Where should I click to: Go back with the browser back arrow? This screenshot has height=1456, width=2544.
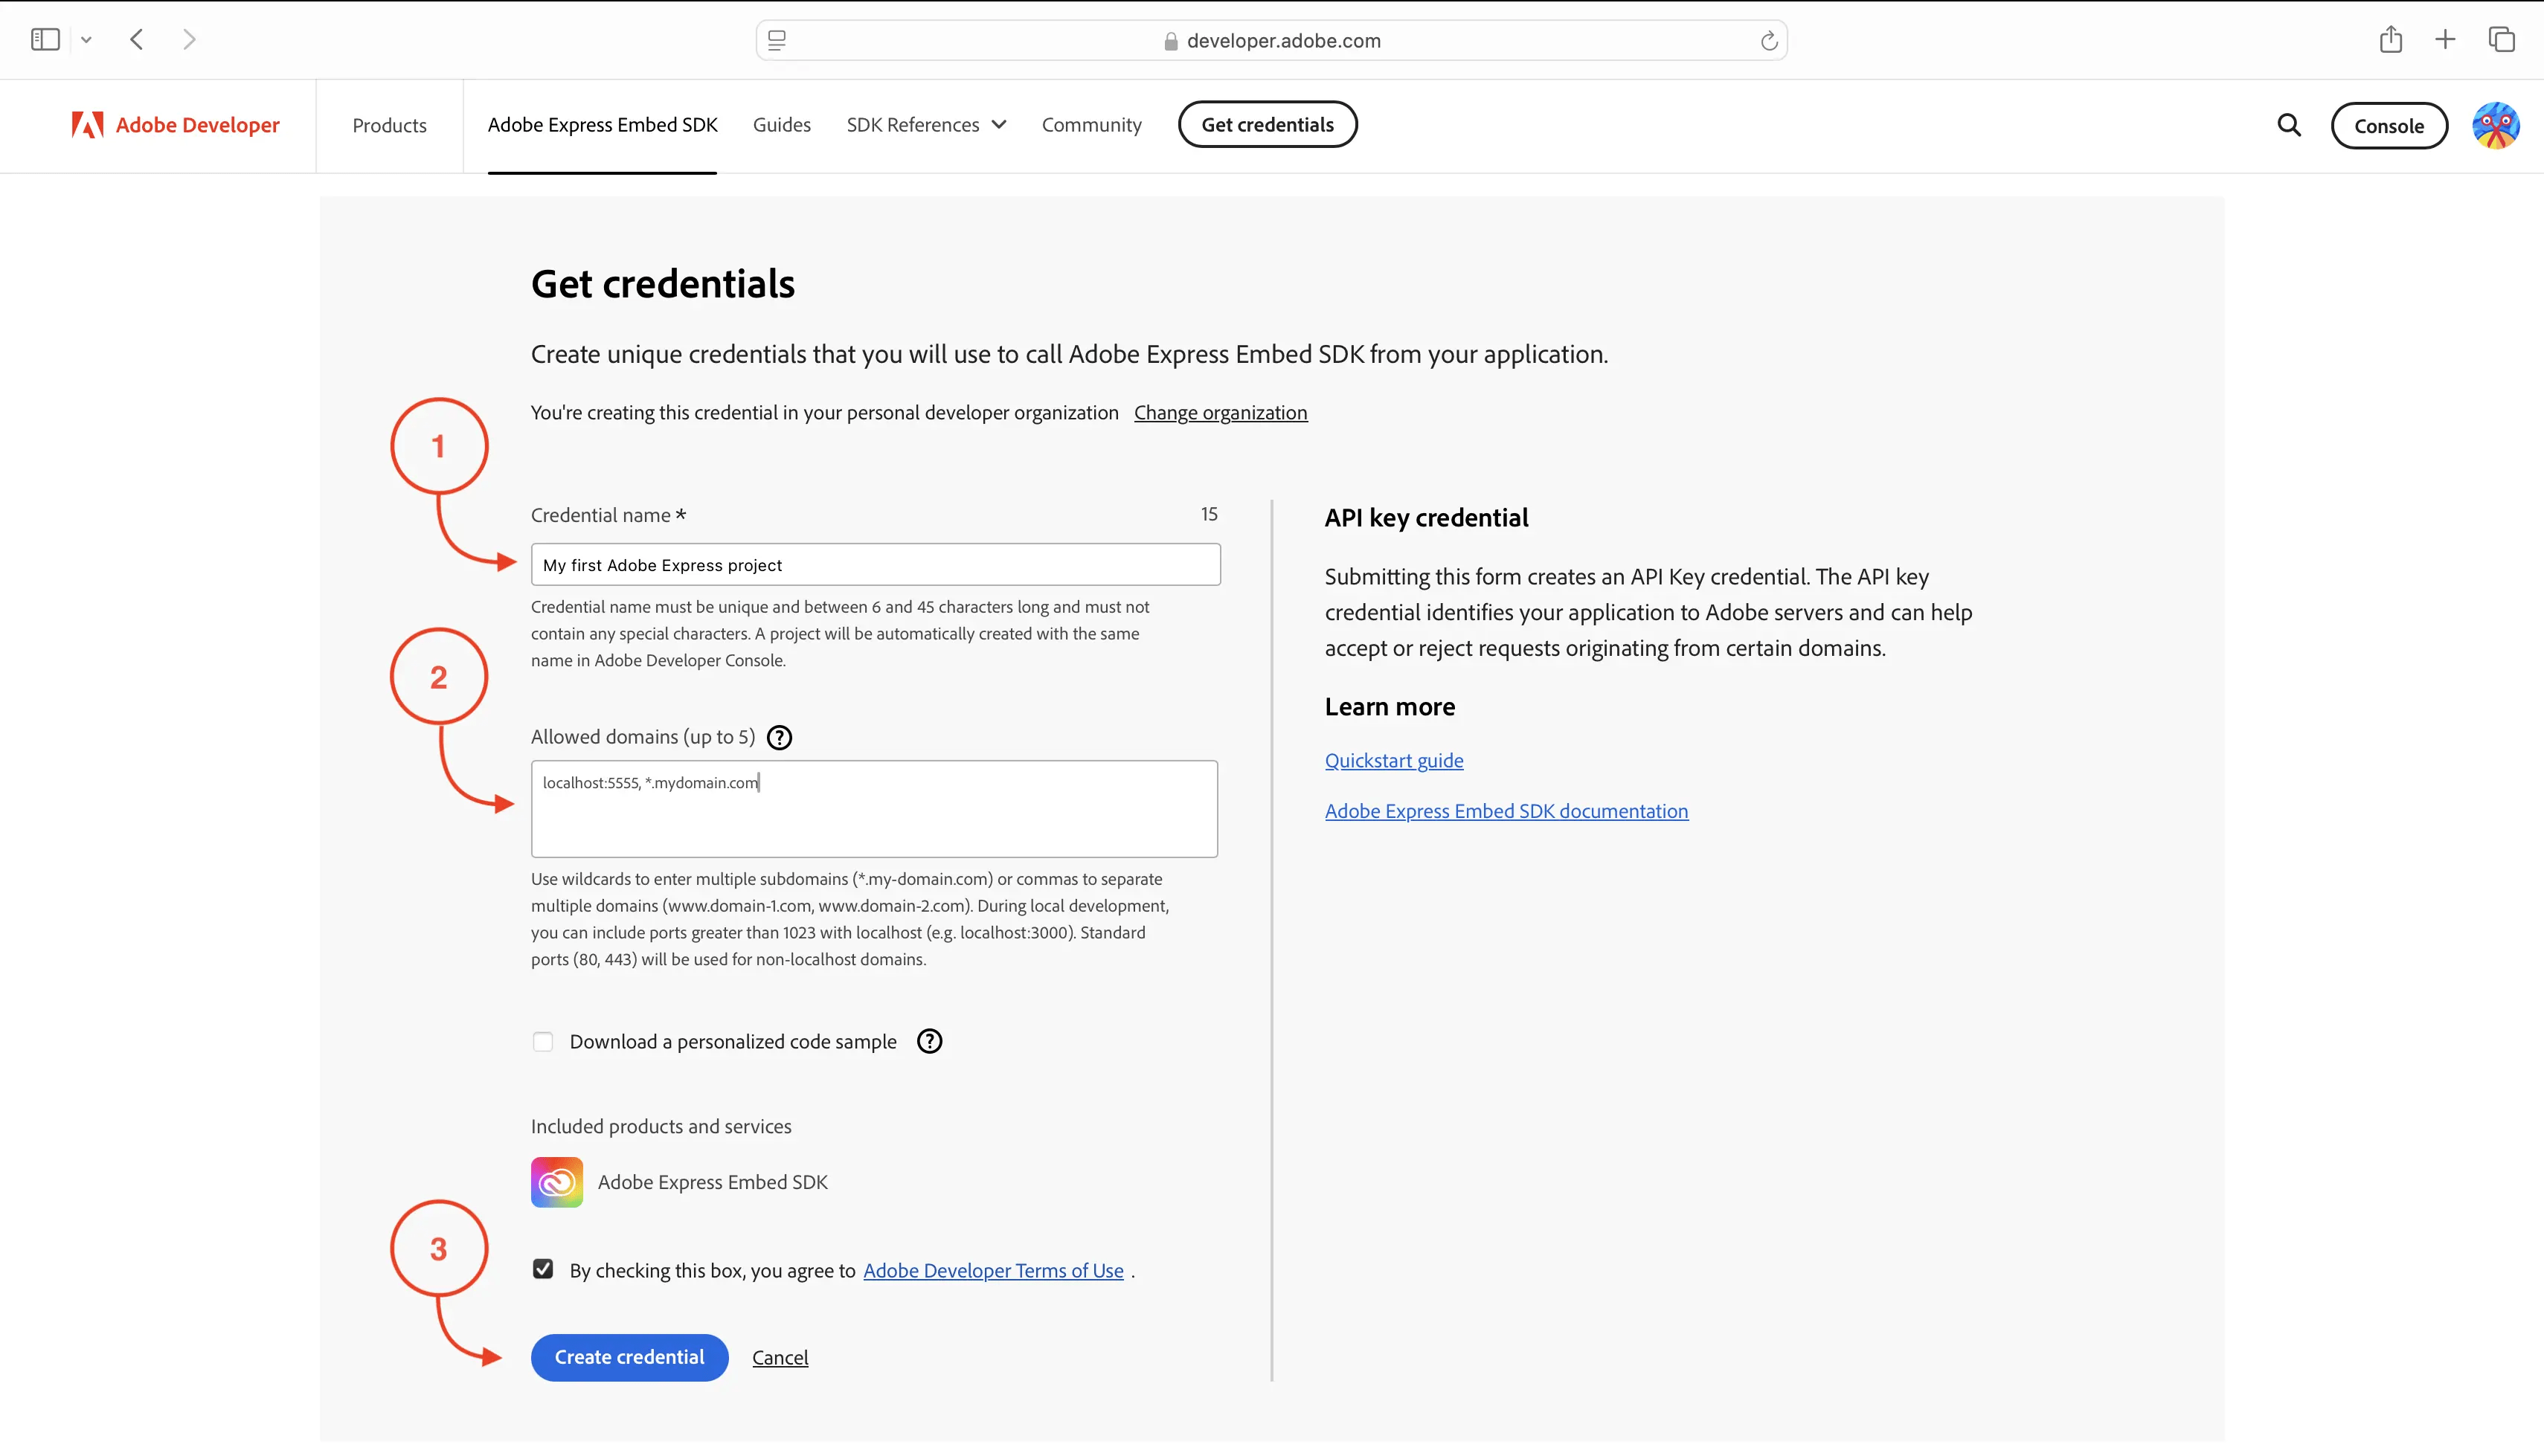tap(137, 40)
